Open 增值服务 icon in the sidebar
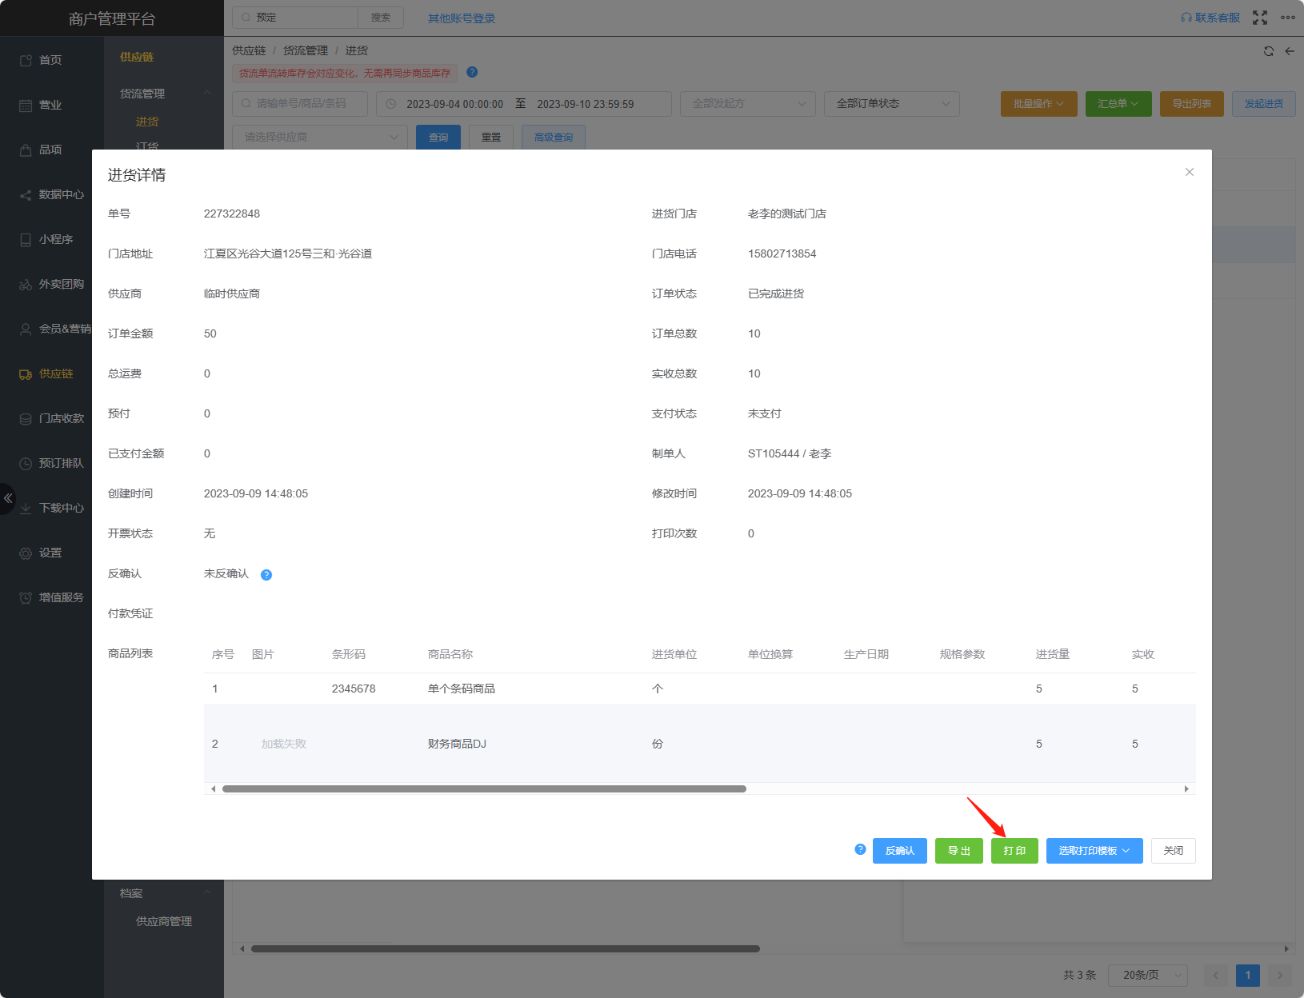 26,598
